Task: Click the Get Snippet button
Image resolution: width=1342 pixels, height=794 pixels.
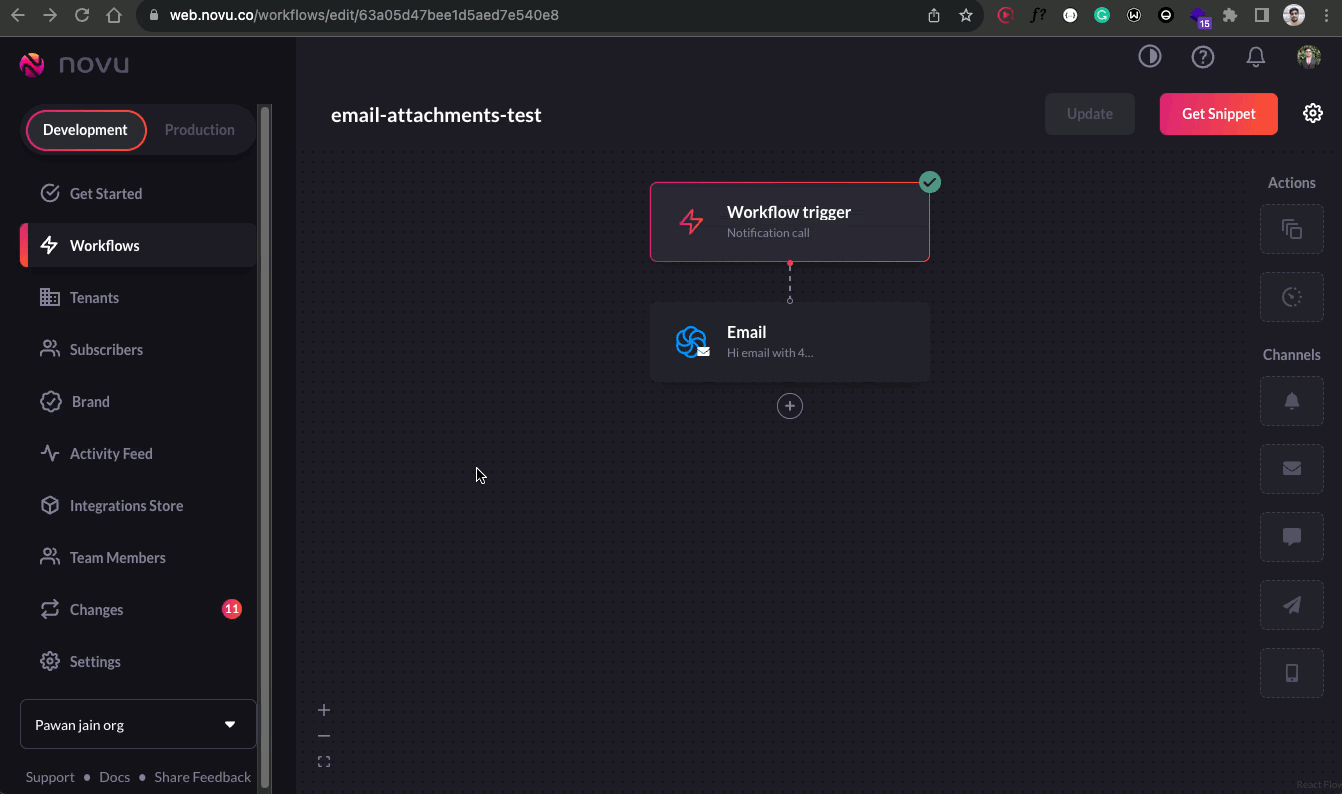Action: tap(1219, 114)
